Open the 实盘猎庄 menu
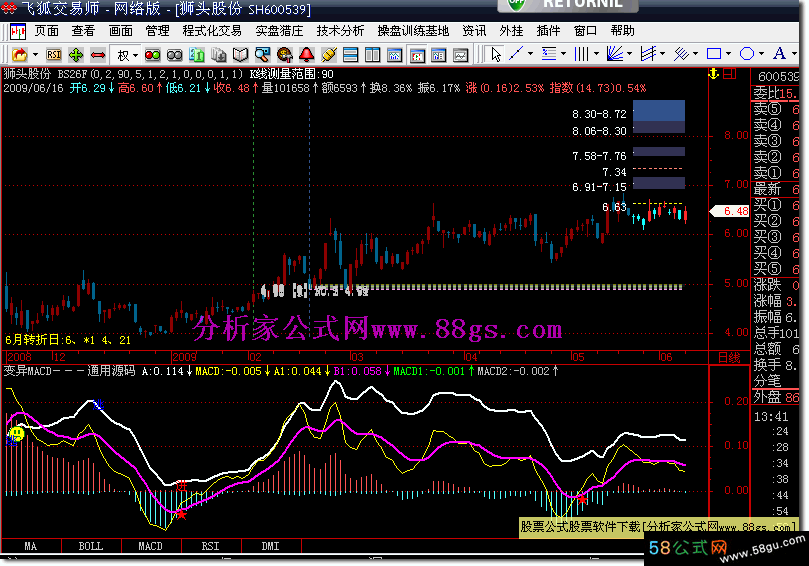Image resolution: width=809 pixels, height=566 pixels. pyautogui.click(x=279, y=31)
